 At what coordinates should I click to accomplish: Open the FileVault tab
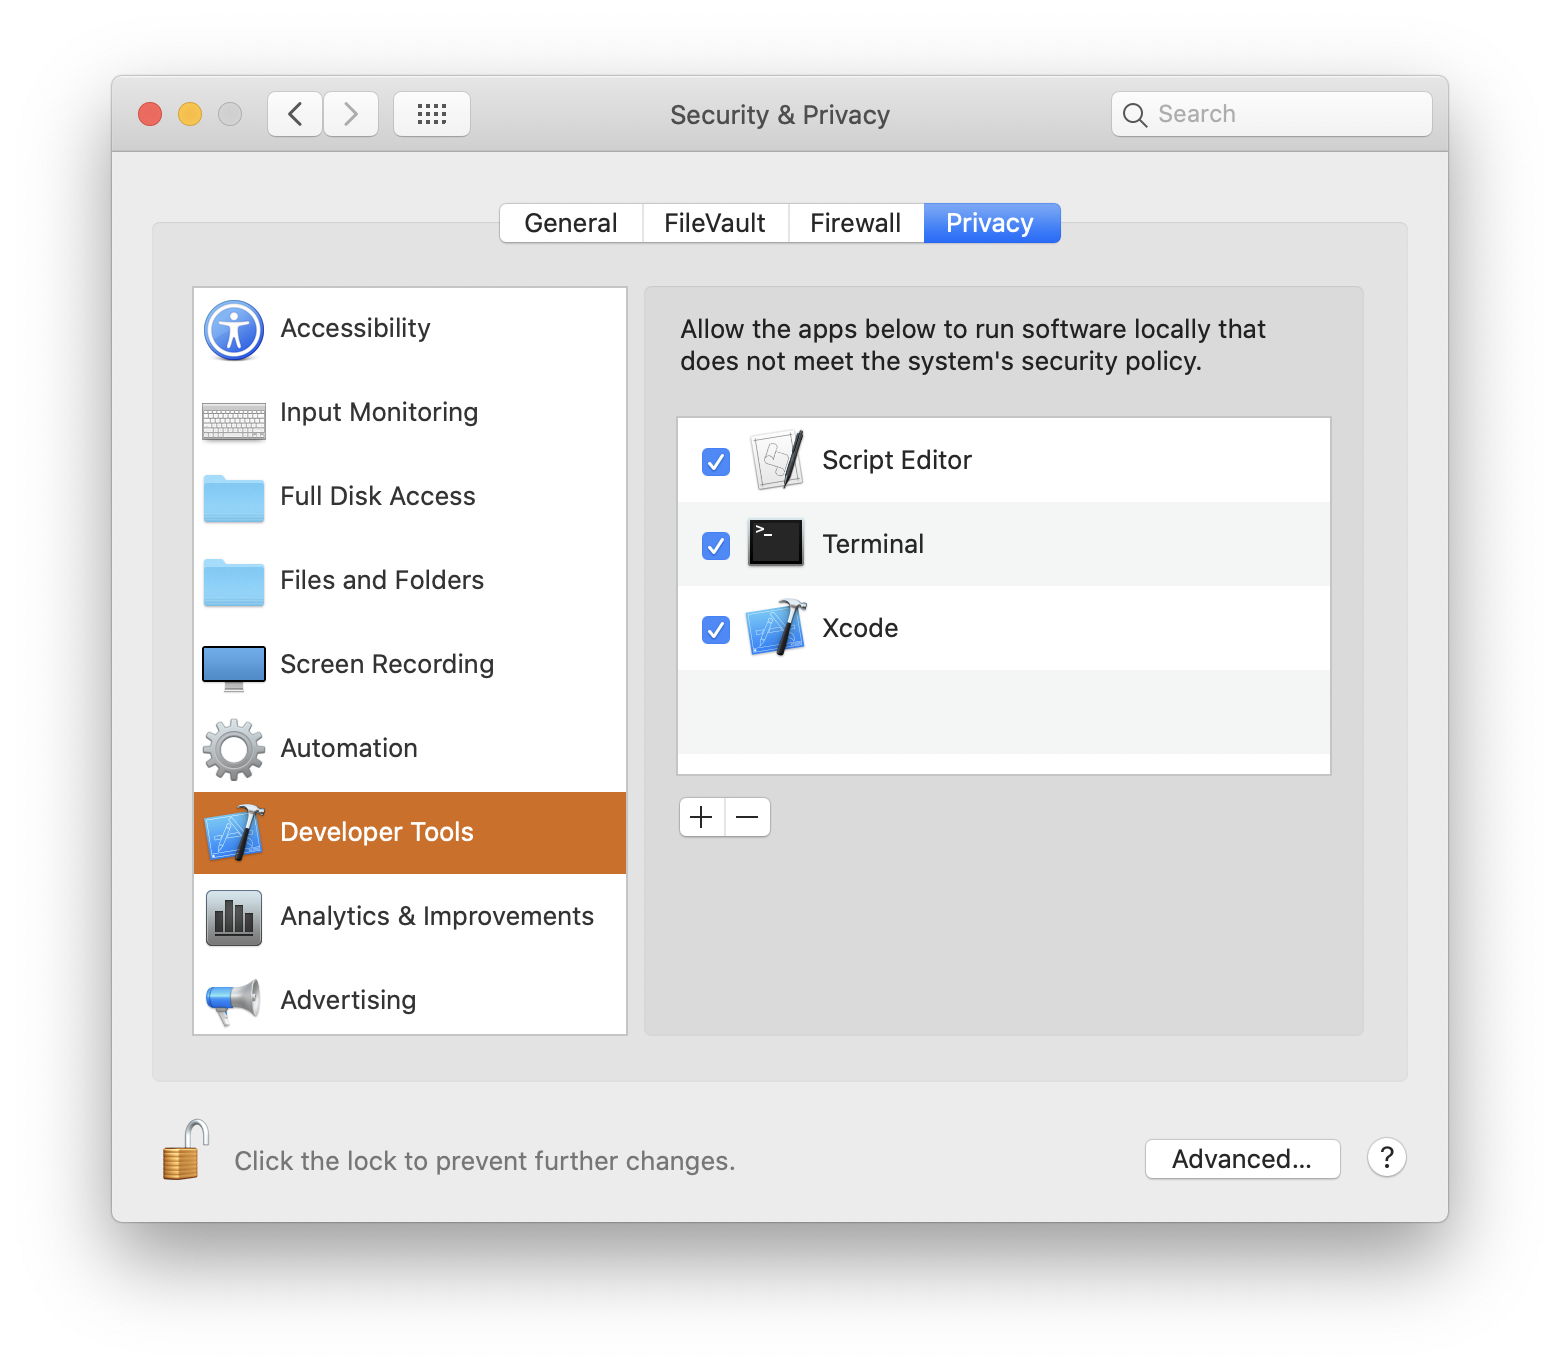click(x=714, y=223)
